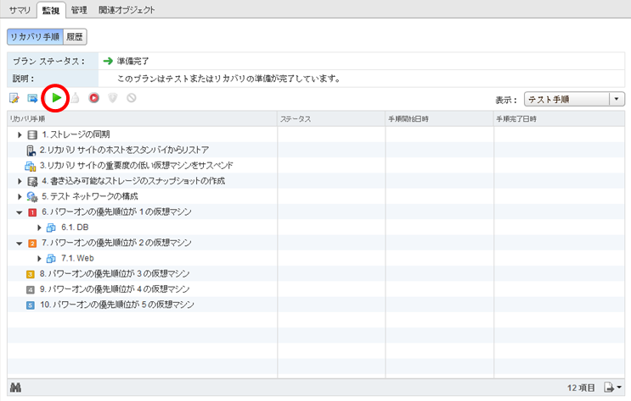Expand the 6.1. DB item
Screen dimensions: 631x401
coord(39,228)
